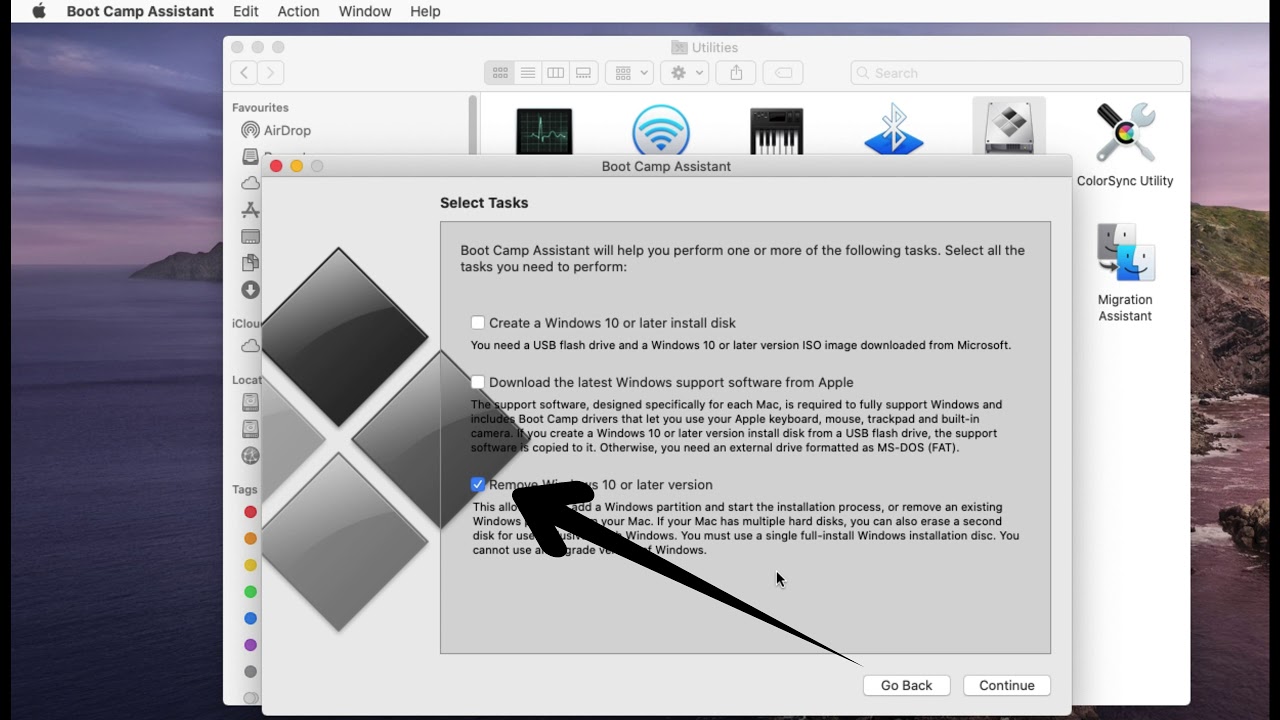Select AirDrop in Finder sidebar
1280x720 pixels.
click(x=276, y=130)
